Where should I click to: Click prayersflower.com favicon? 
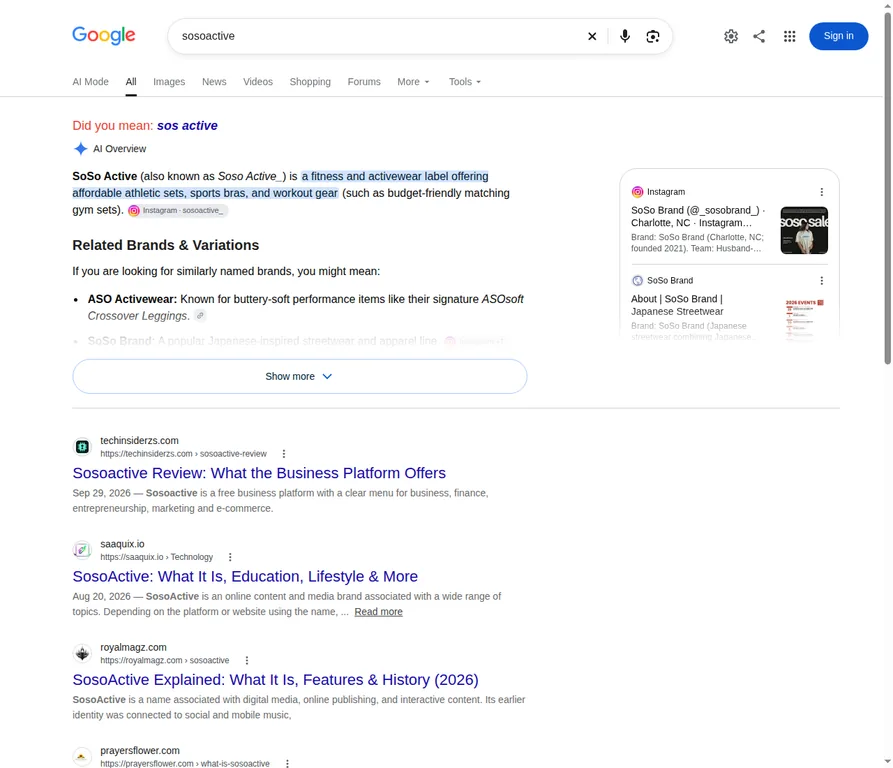(82, 757)
